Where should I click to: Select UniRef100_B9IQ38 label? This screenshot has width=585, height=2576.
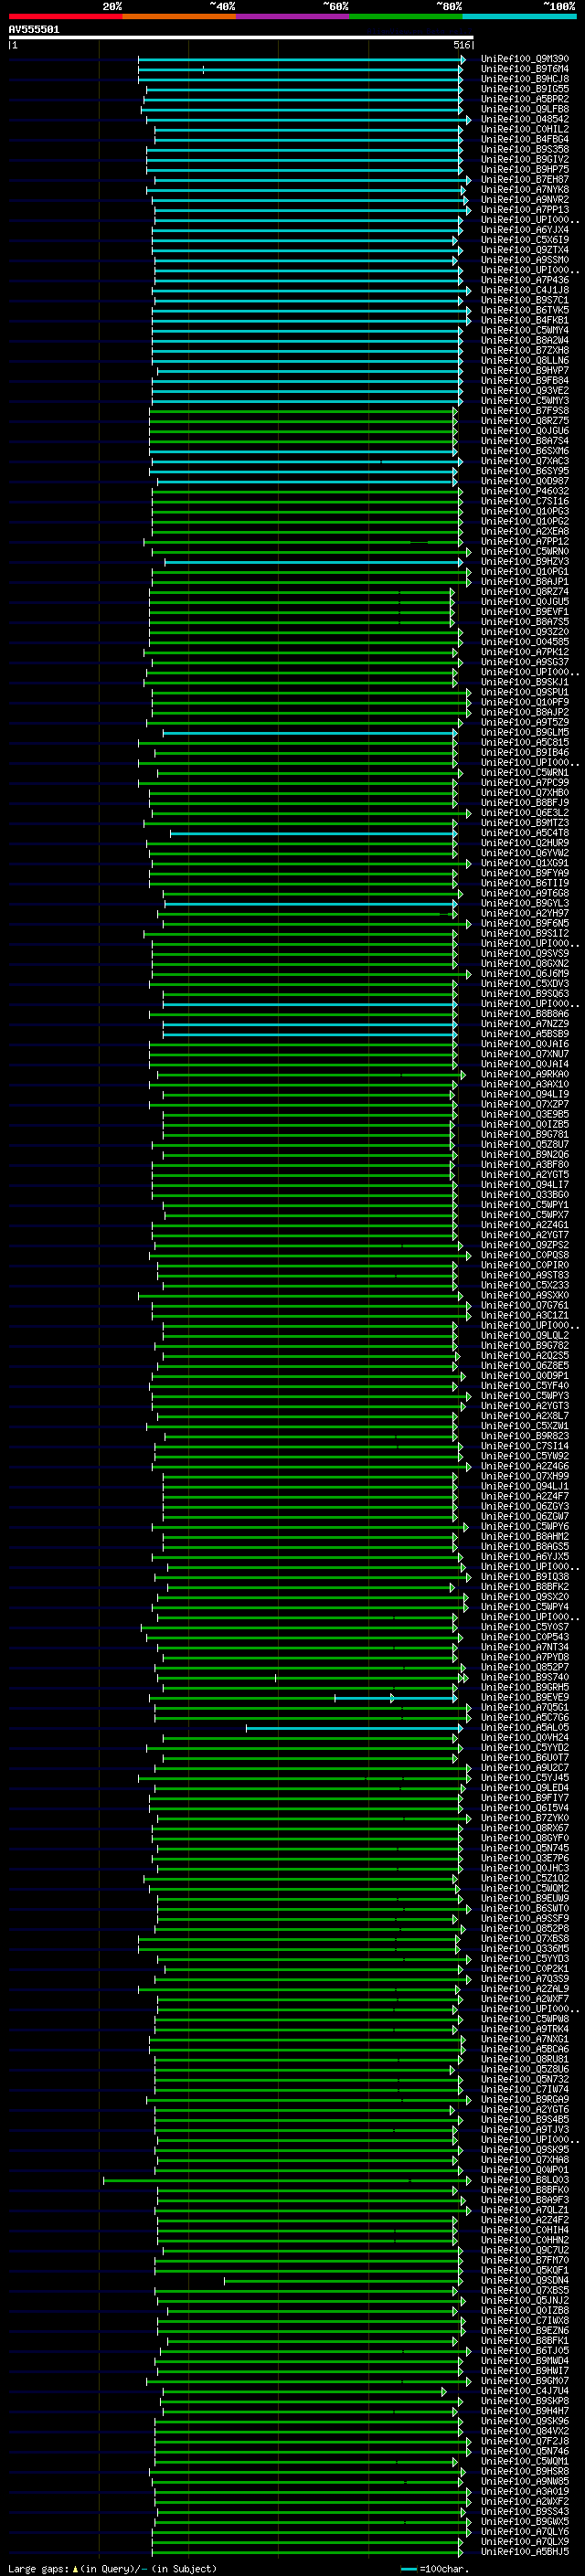(x=525, y=1576)
